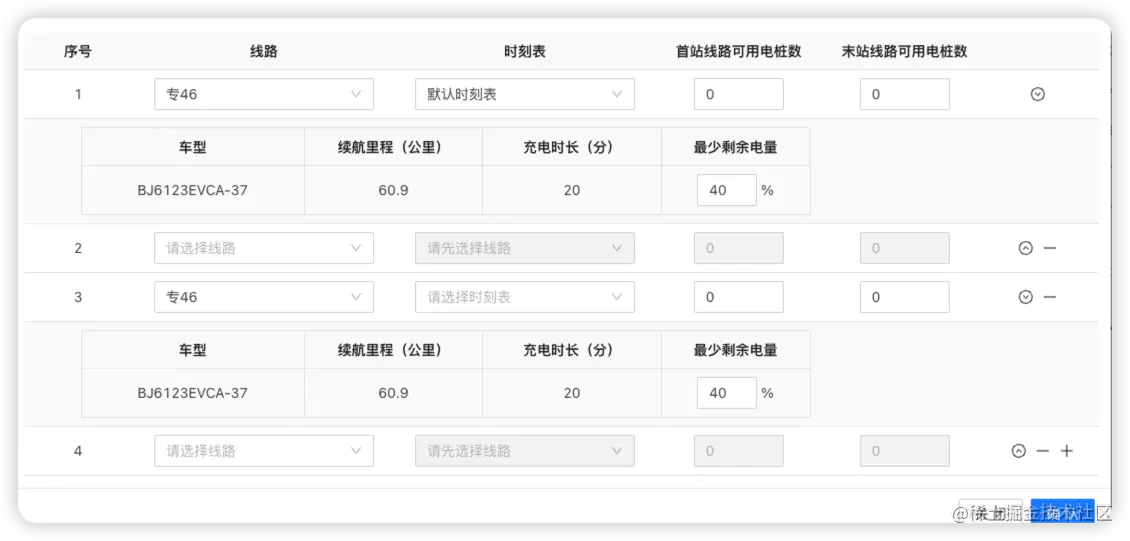Click the 60.9 range value under row 1
The width and height of the screenshot is (1130, 541).
pos(393,190)
